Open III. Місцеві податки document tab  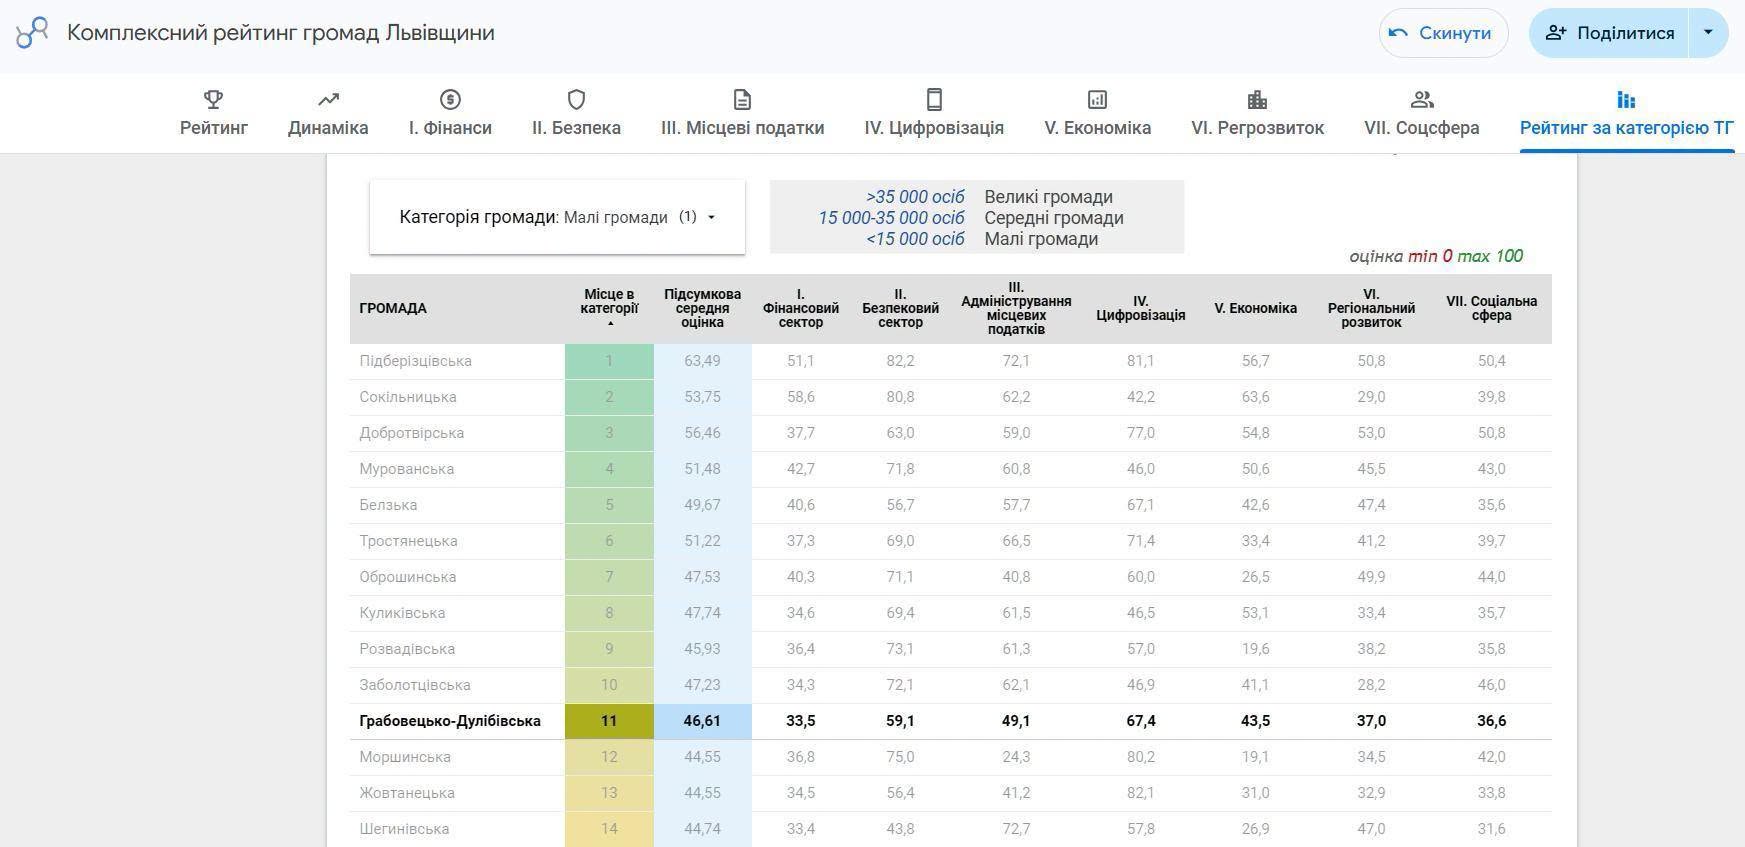(x=742, y=113)
